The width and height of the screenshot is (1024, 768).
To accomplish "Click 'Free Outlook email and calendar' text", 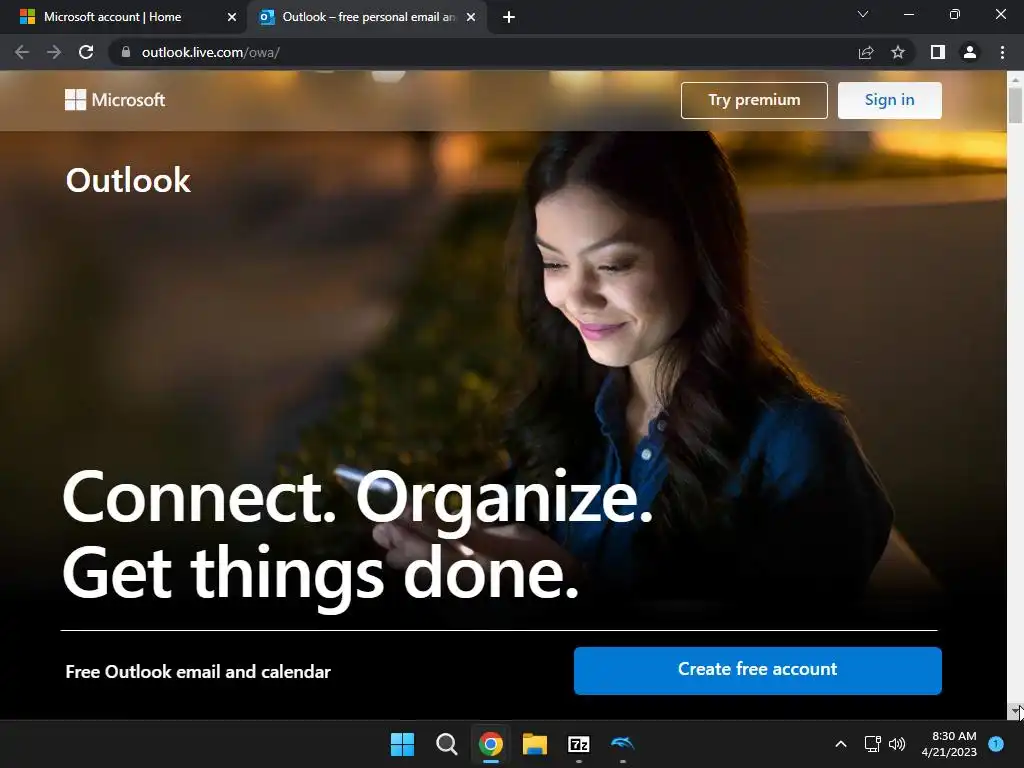I will click(x=198, y=671).
